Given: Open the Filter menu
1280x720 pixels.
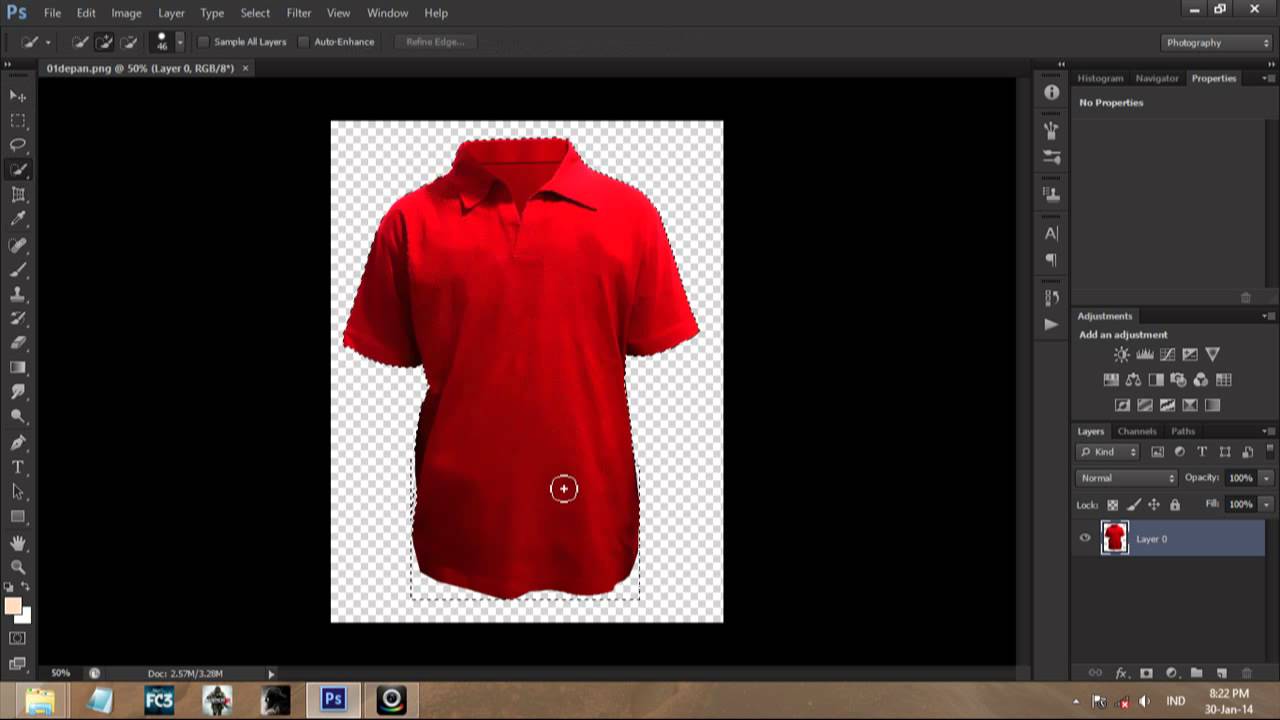Looking at the screenshot, I should [299, 13].
